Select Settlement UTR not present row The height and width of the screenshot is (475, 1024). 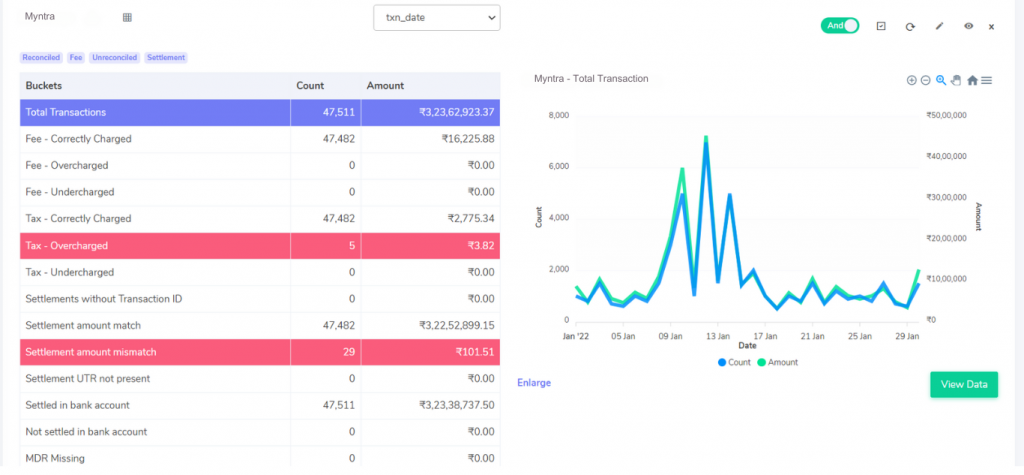pyautogui.click(x=260, y=379)
